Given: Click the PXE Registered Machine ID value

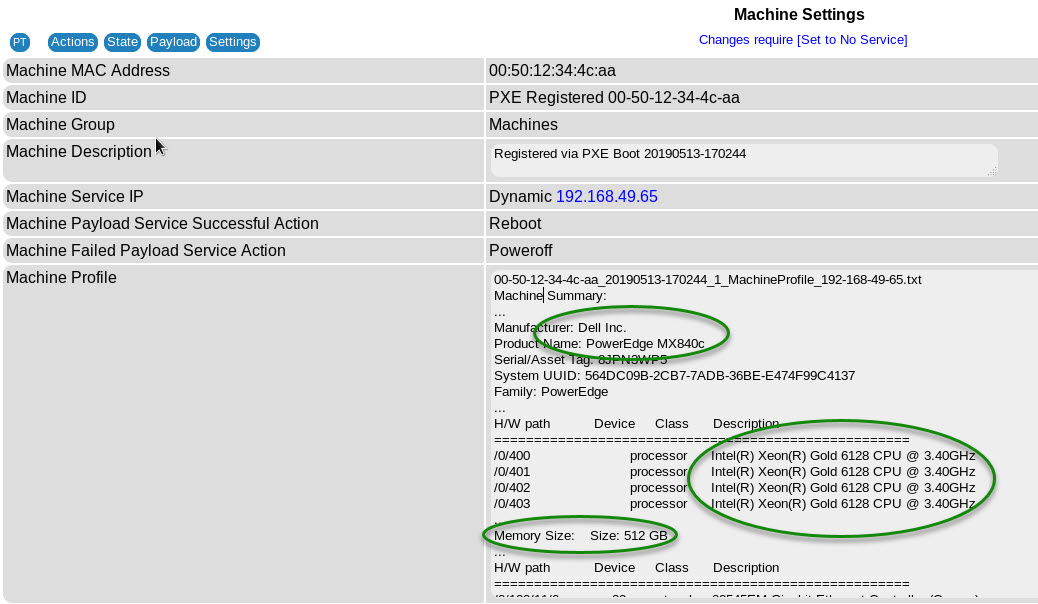Looking at the screenshot, I should (614, 98).
